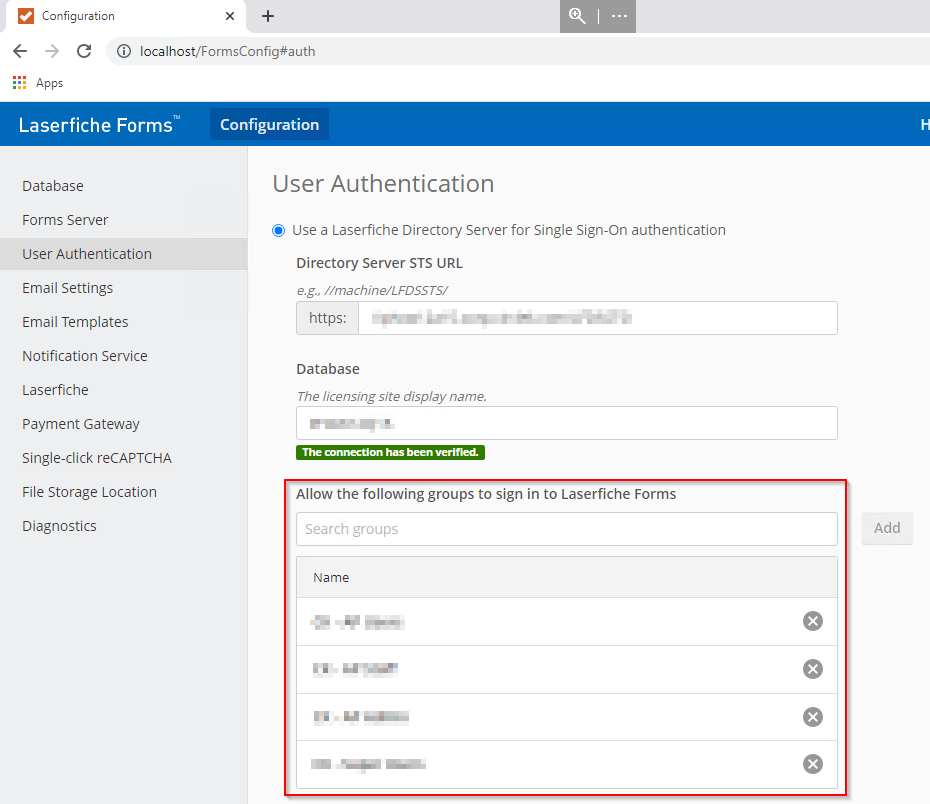Open the Diagnostics page

(123, 526)
